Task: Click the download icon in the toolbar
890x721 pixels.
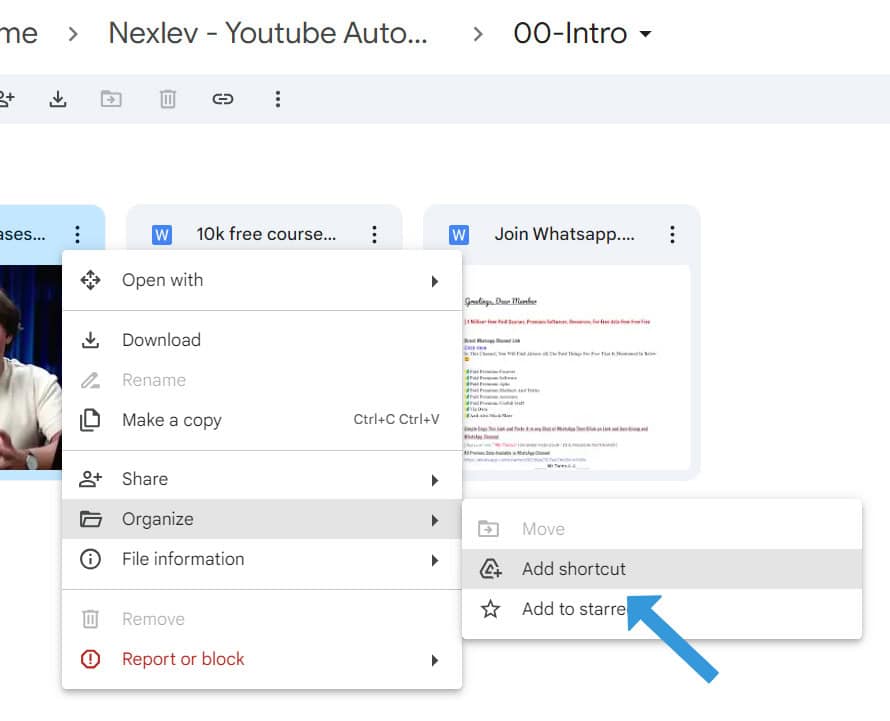Action: 57,99
